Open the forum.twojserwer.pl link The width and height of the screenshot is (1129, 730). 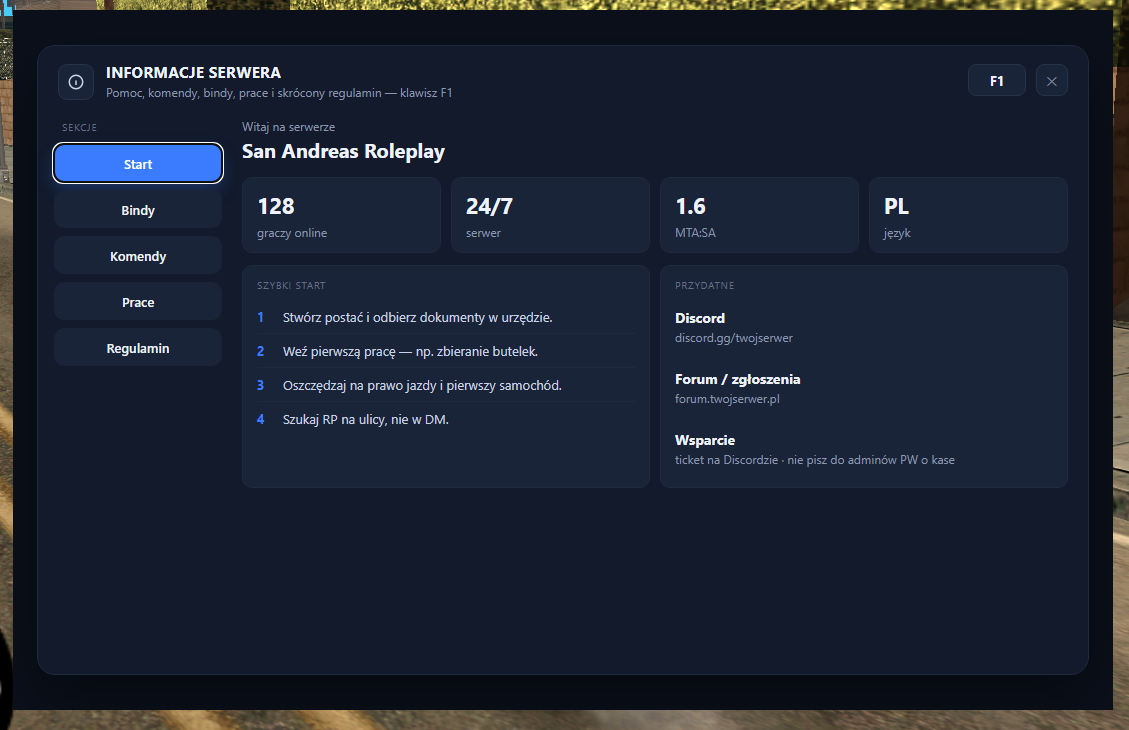click(727, 399)
